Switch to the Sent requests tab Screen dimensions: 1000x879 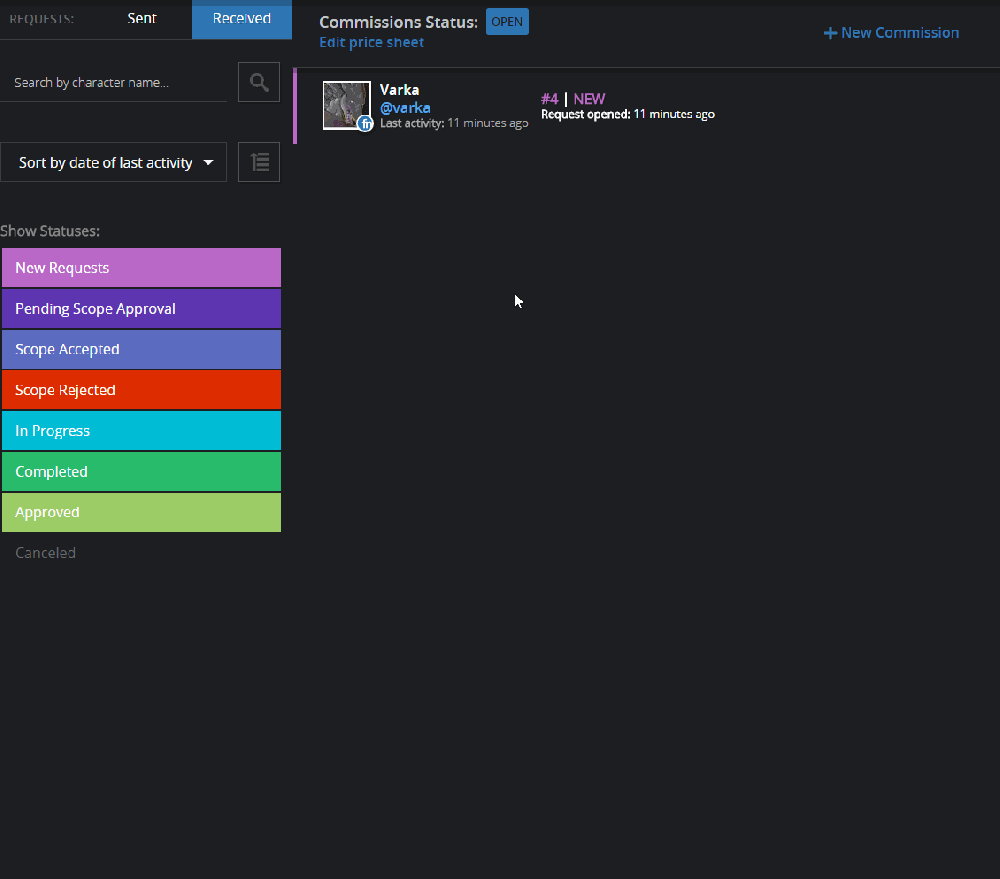142,19
